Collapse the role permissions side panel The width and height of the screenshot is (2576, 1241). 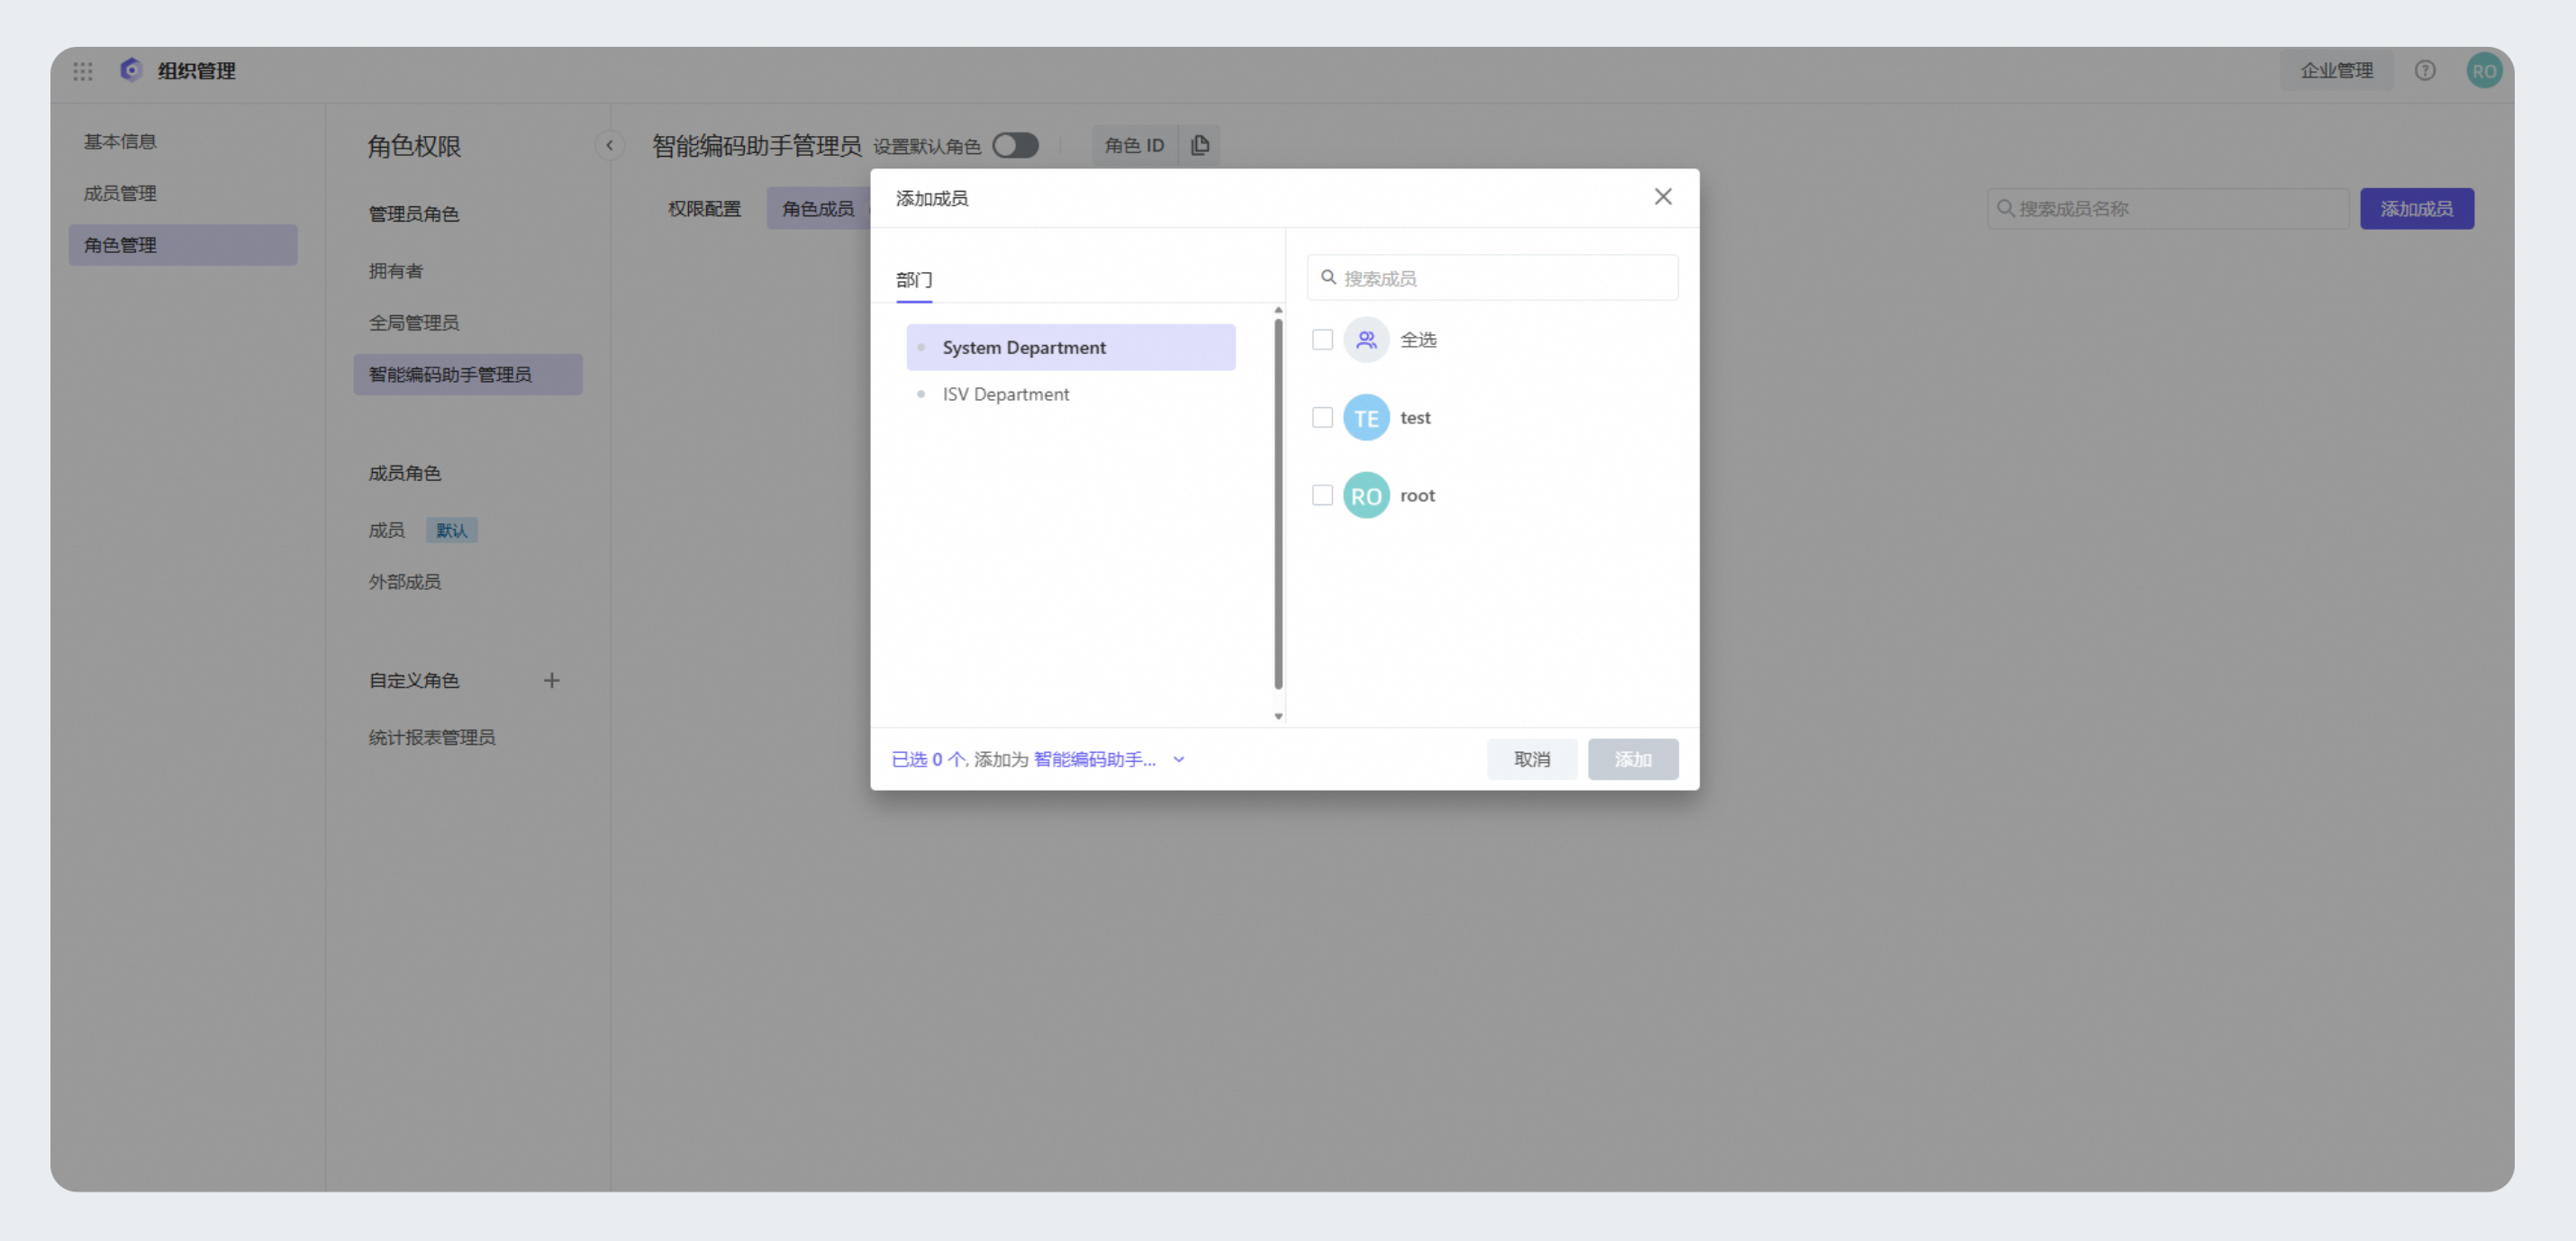pyautogui.click(x=609, y=146)
